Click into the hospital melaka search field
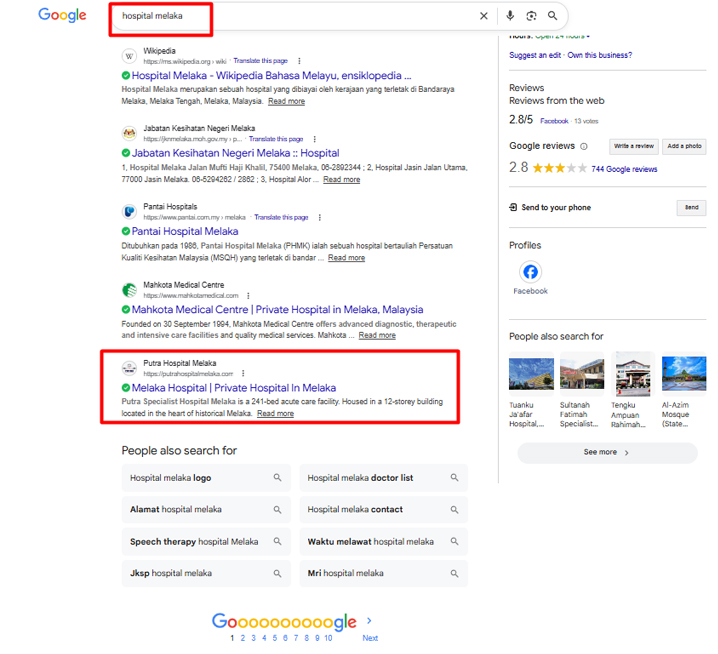 click(293, 16)
